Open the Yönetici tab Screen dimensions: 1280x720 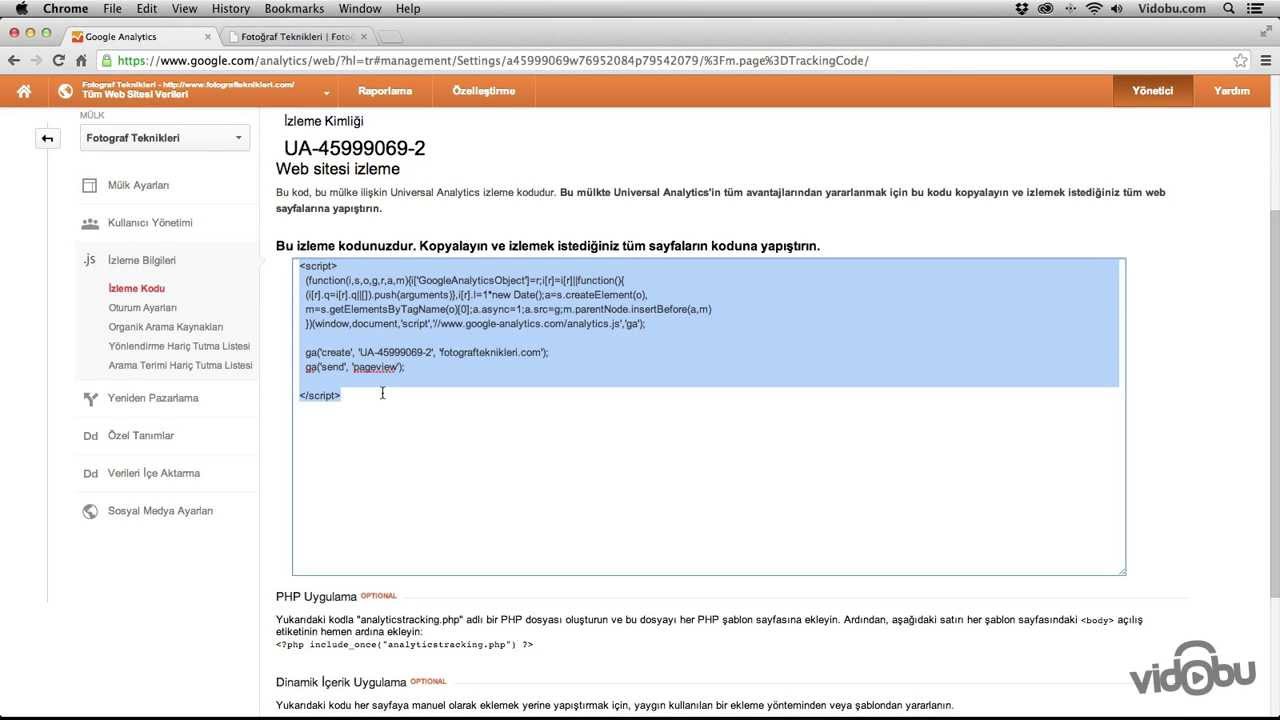coord(1152,91)
